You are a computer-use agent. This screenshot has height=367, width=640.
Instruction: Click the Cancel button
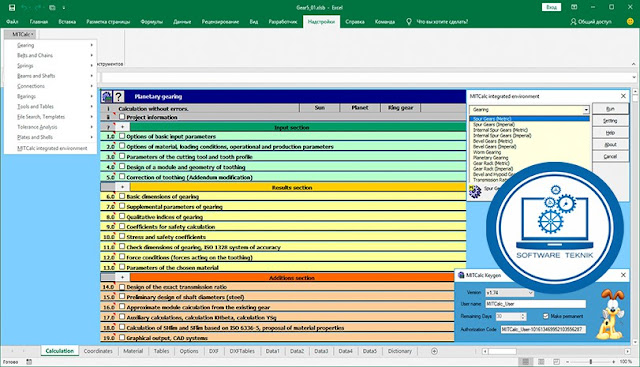[610, 156]
